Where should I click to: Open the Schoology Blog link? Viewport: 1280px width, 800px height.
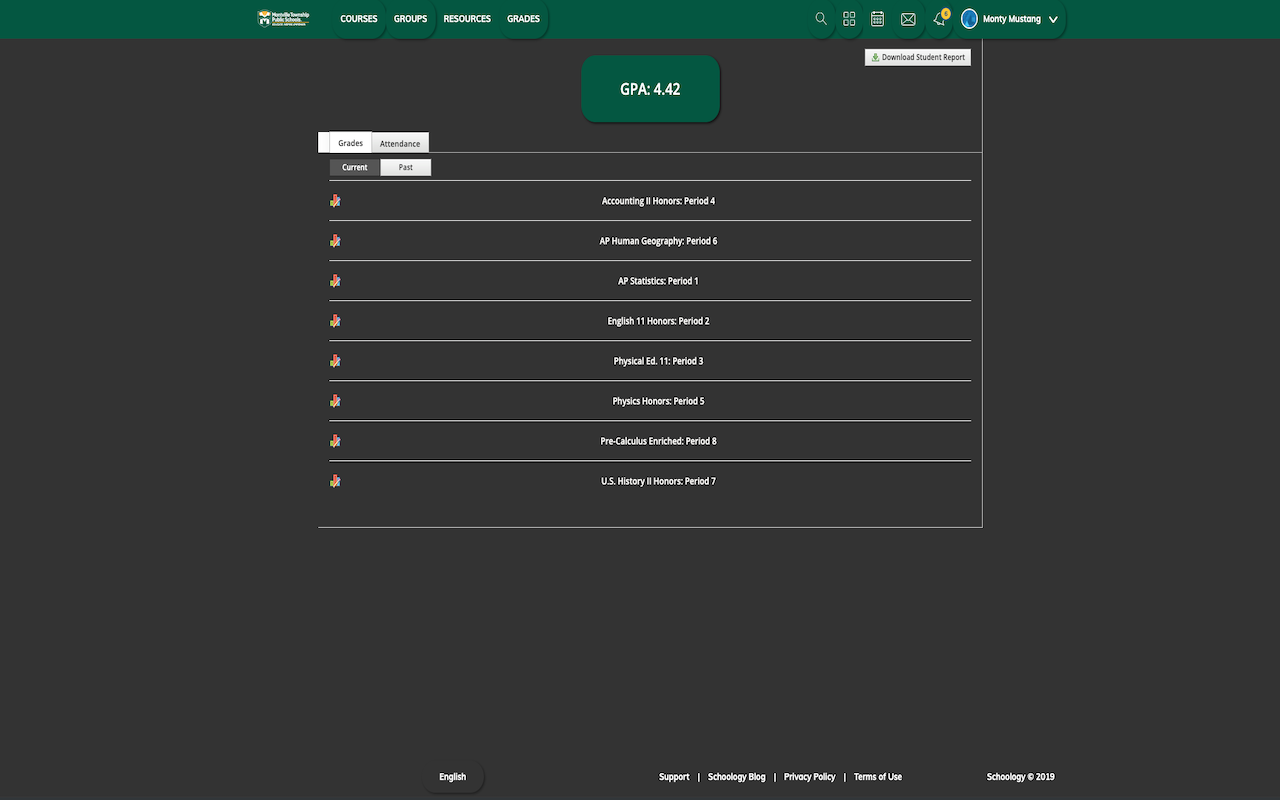coord(736,777)
